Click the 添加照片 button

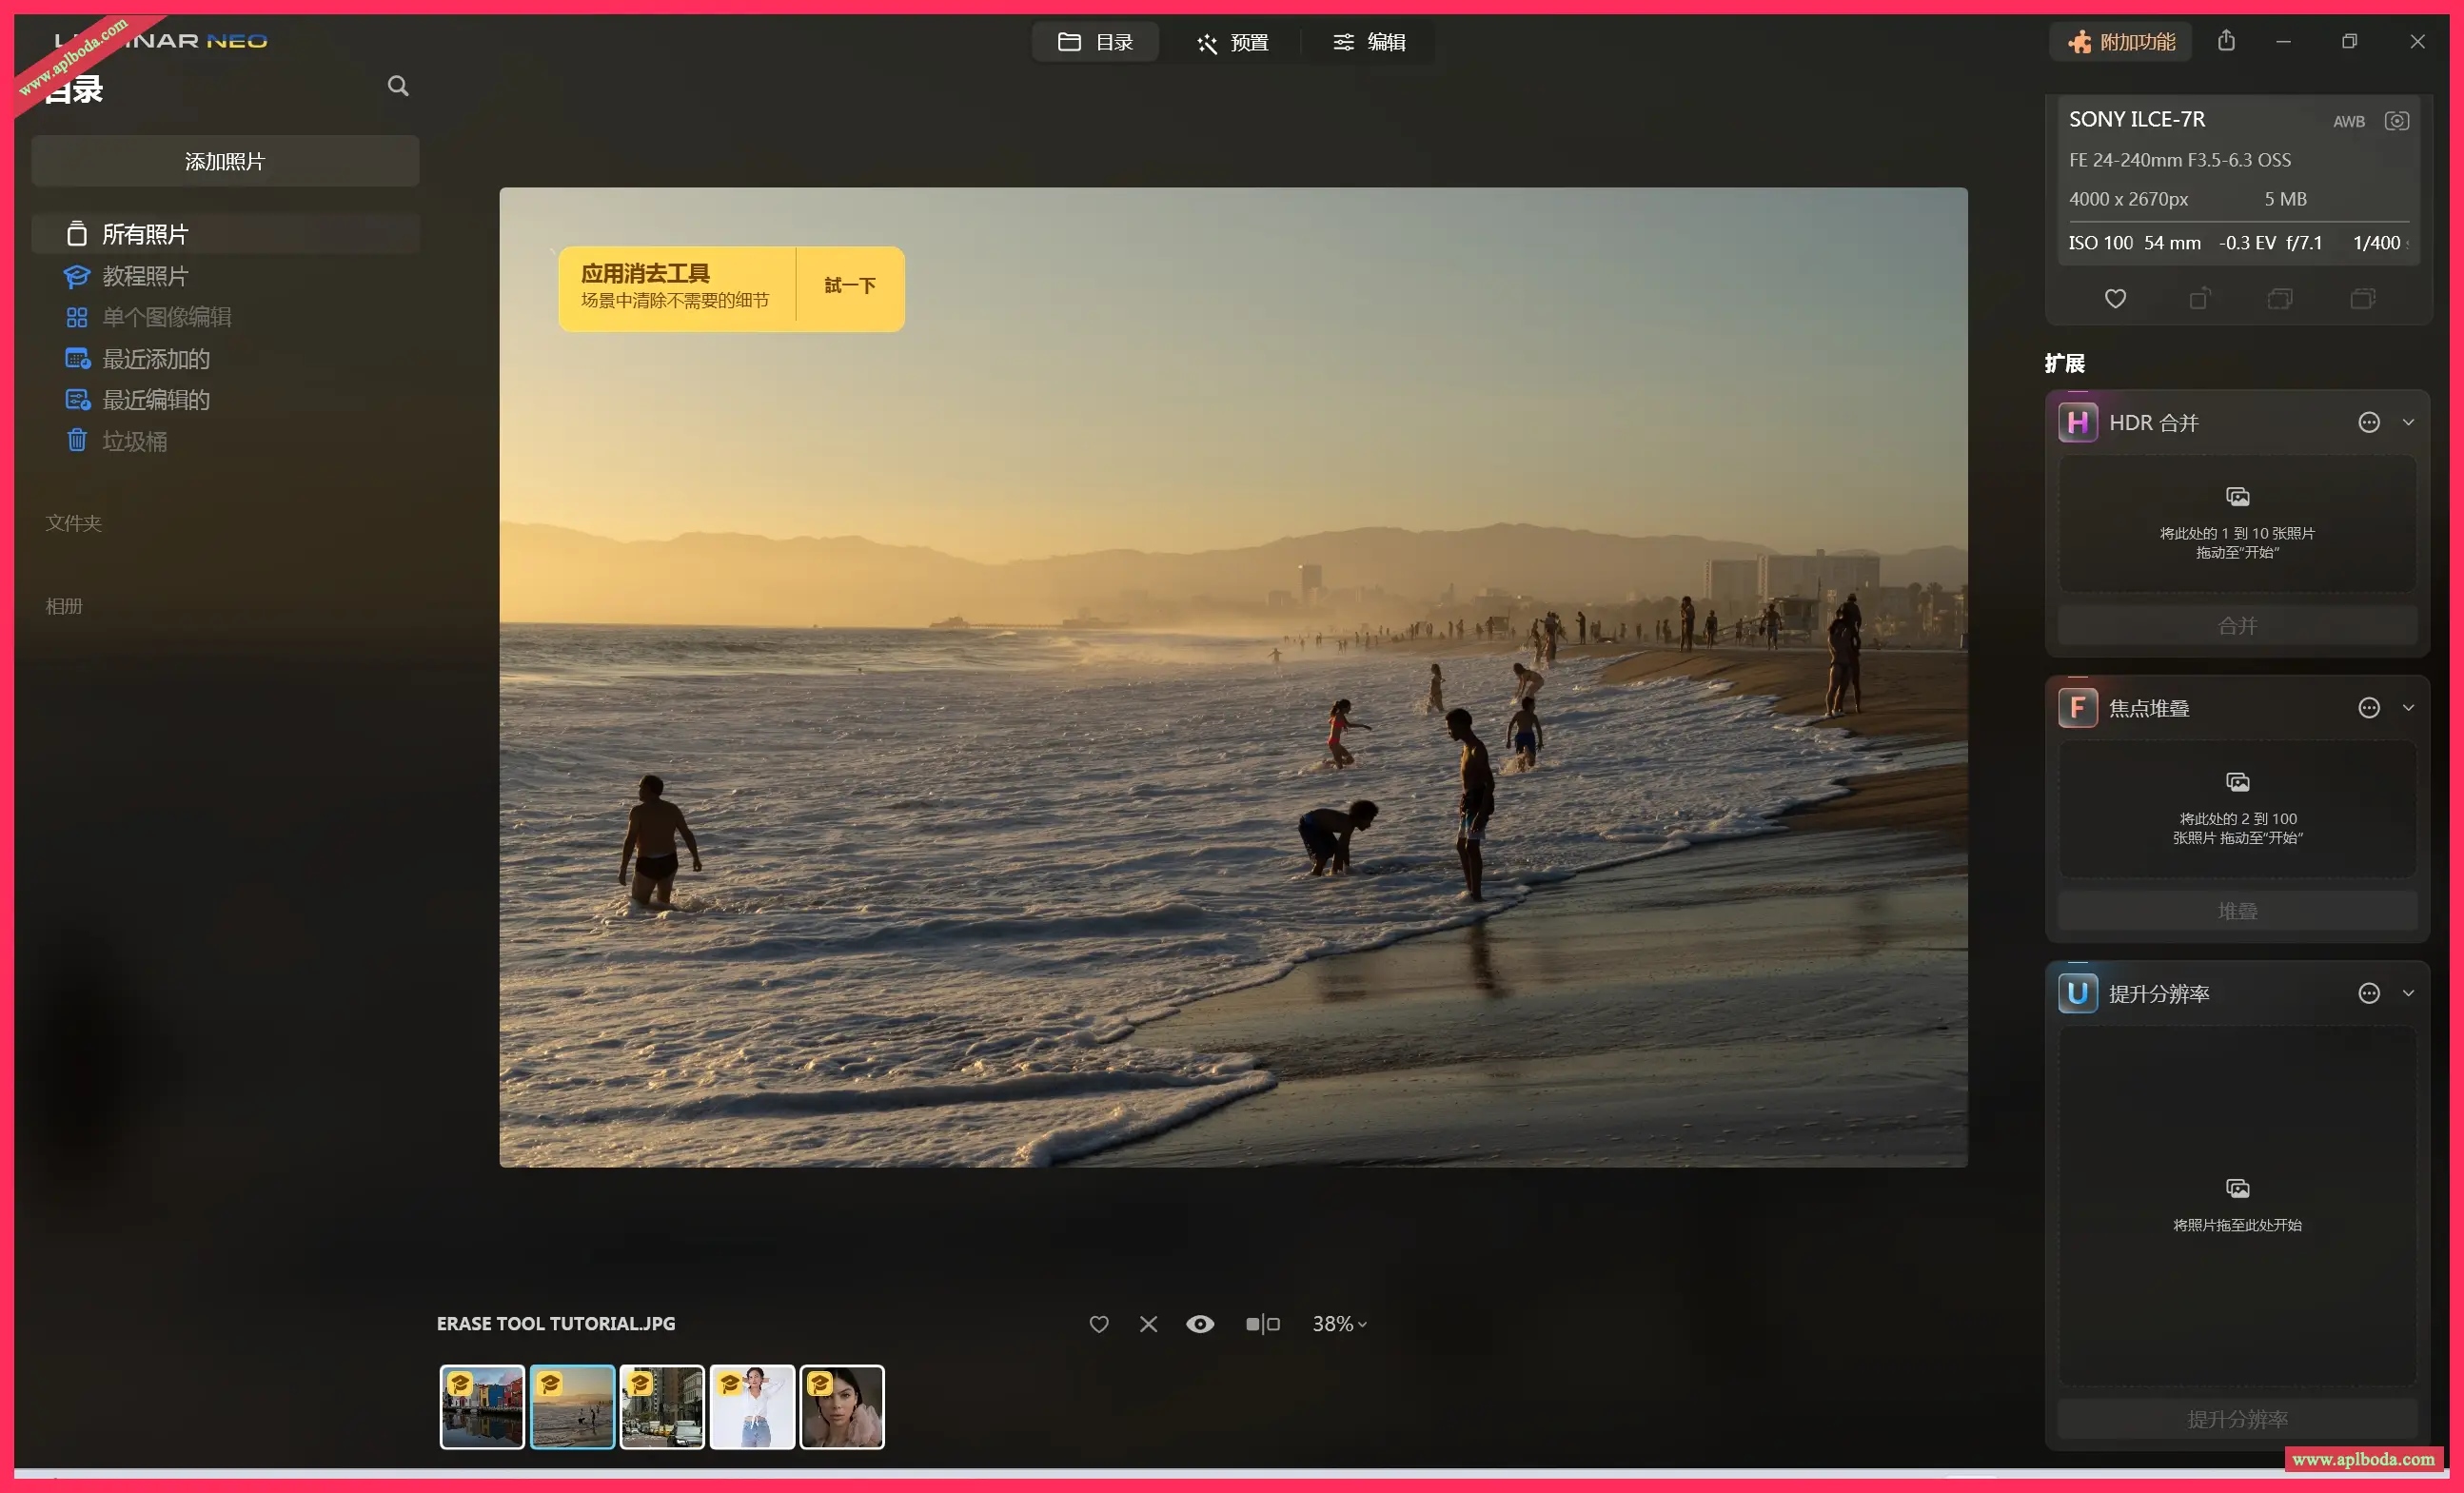225,161
